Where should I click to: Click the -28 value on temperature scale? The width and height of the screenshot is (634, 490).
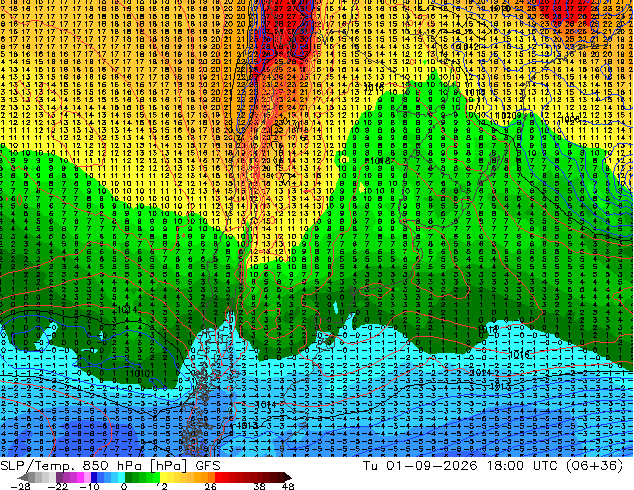(20, 486)
